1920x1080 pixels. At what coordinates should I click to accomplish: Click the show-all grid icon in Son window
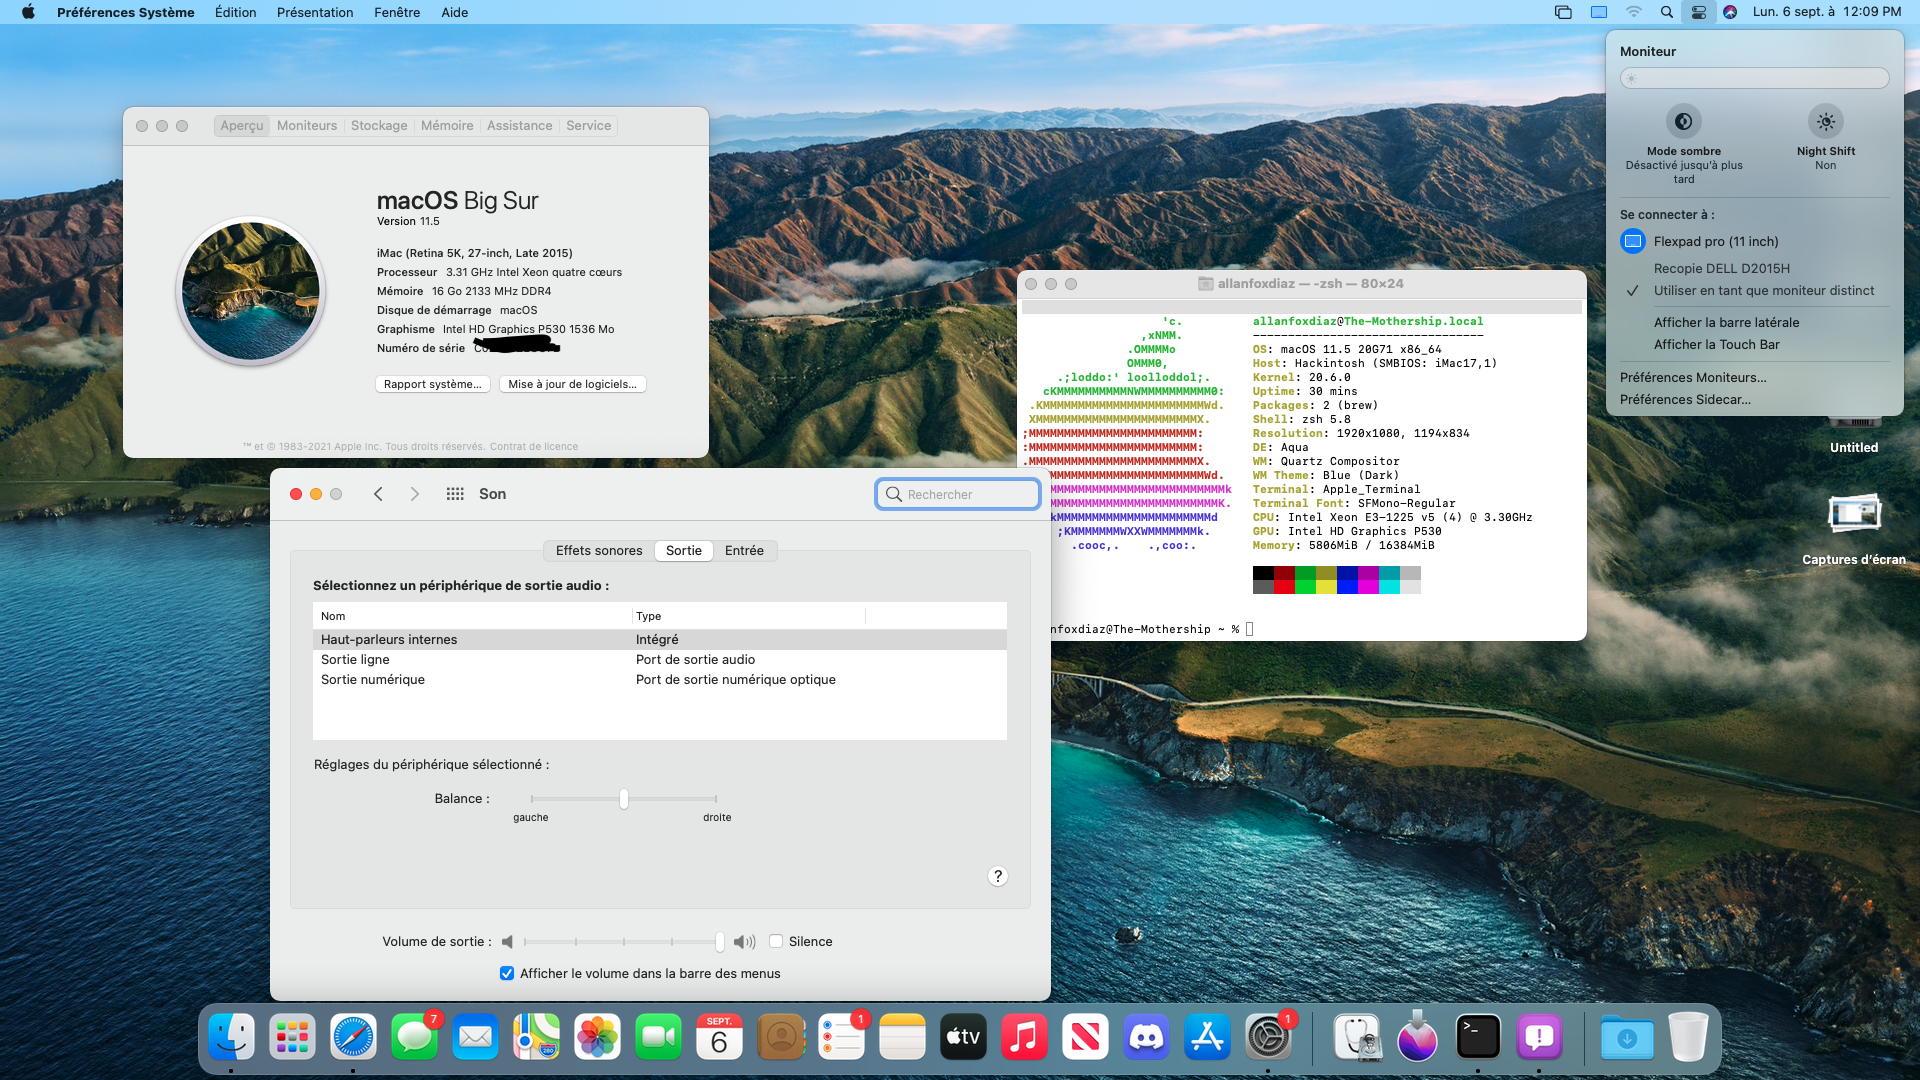coord(455,494)
